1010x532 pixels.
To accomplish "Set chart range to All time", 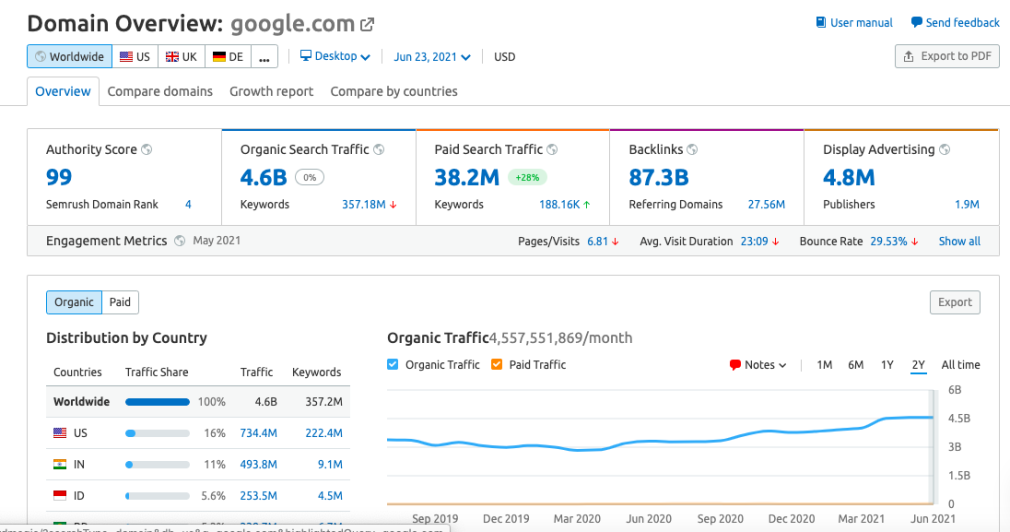I will click(960, 365).
